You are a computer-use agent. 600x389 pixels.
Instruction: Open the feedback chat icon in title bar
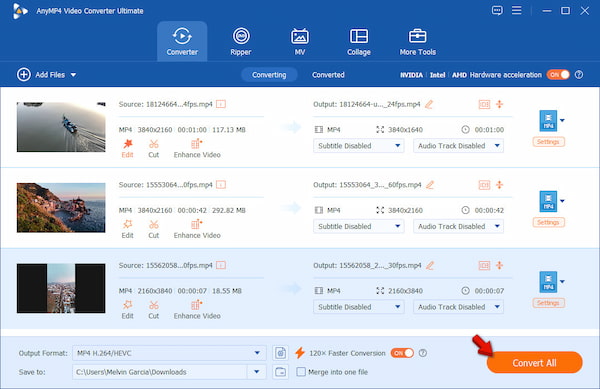click(497, 10)
